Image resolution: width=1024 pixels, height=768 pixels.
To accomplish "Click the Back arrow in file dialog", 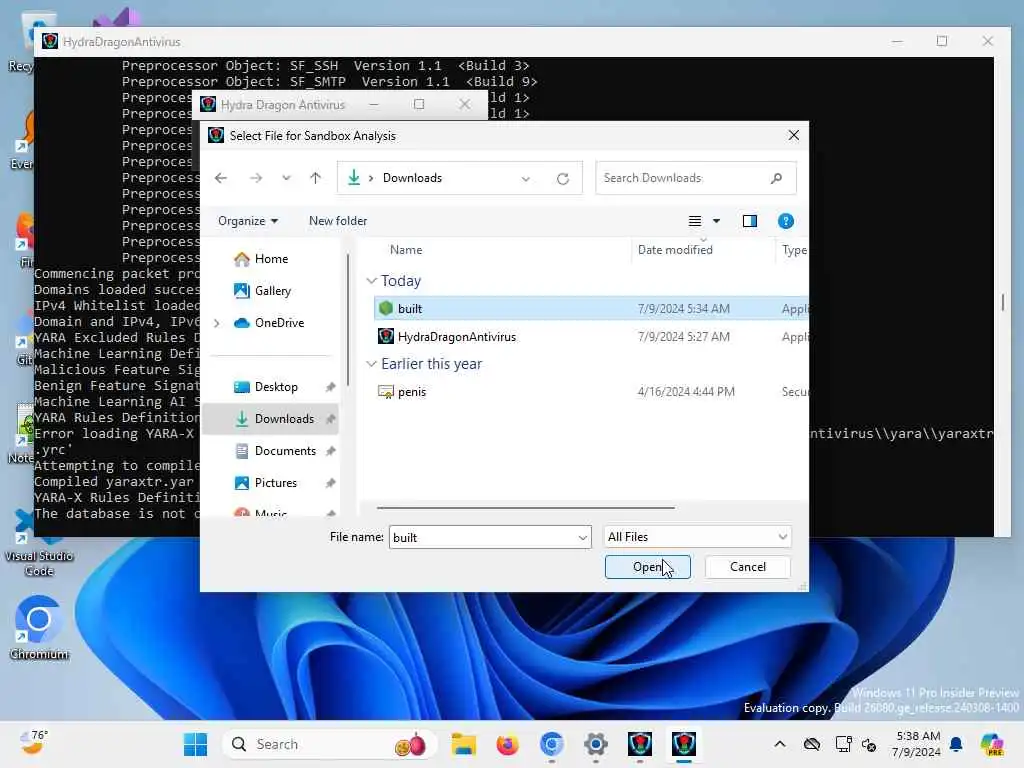I will point(221,178).
